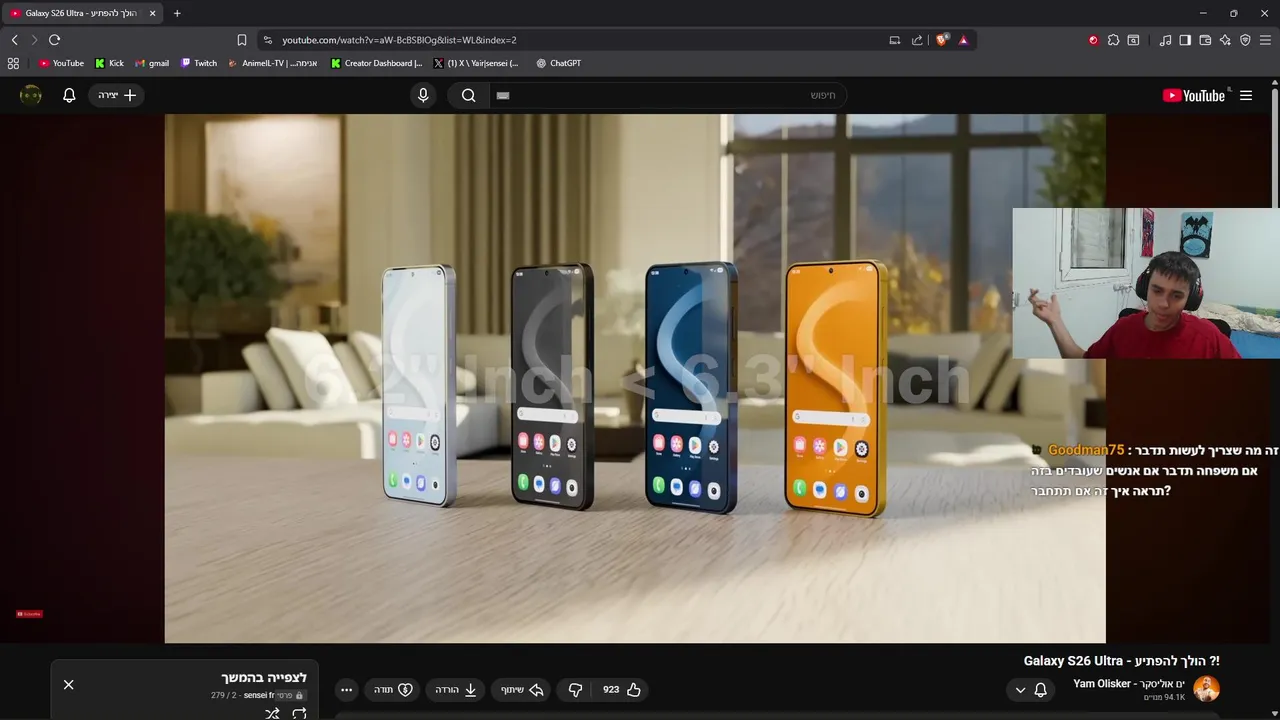The image size is (1280, 720).
Task: Click the Thanks donation button
Action: click(x=393, y=690)
